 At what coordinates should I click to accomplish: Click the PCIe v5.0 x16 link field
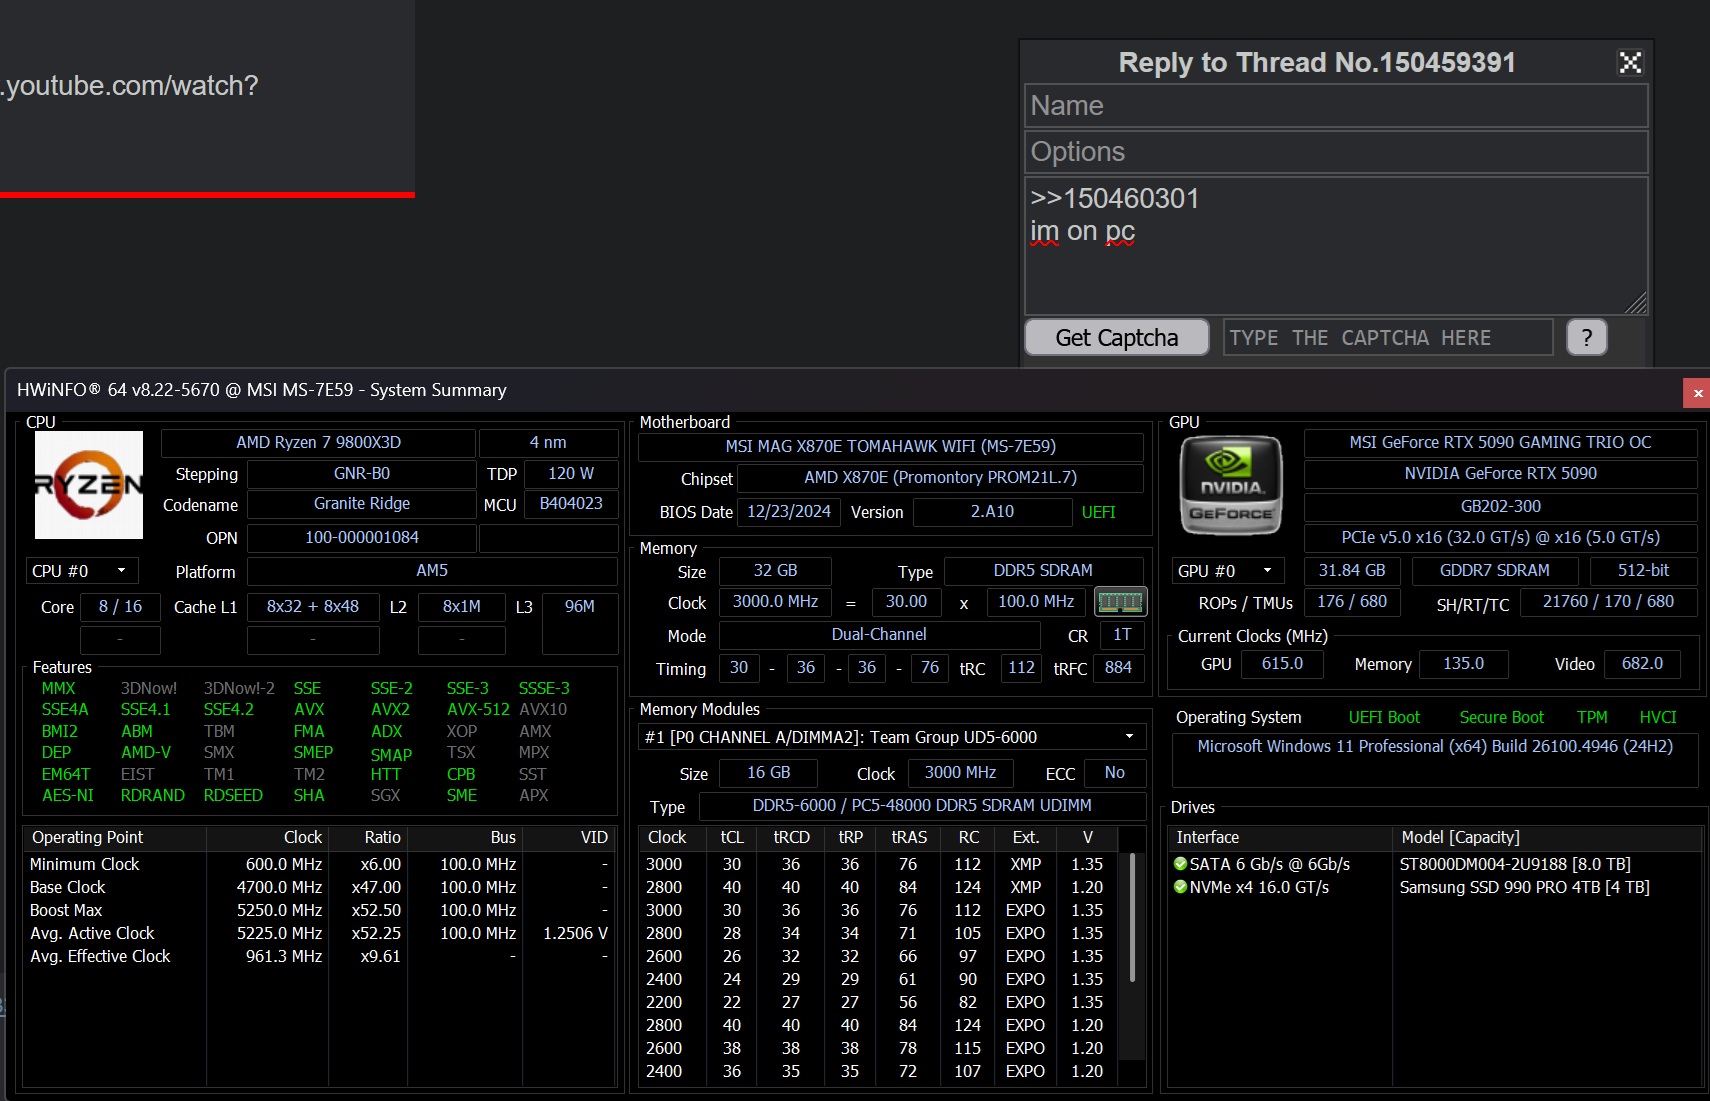[x=1500, y=537]
